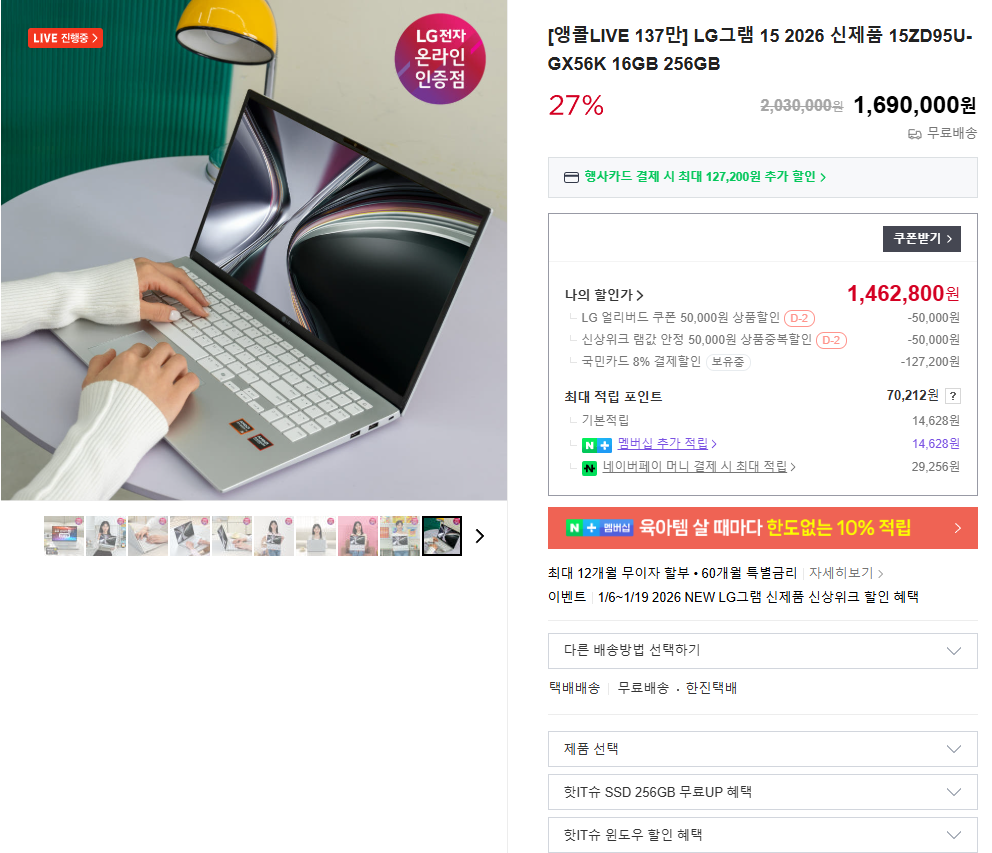Click the green Naver Pay N icon
Screen dimensions: 992x853
click(589, 468)
